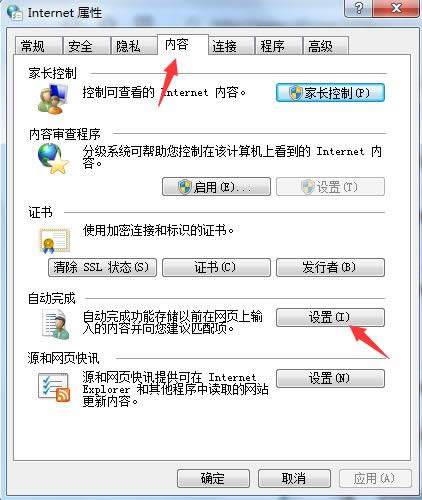Switch to the 常规 tab
Screen dimensions: 422x500
tap(39, 46)
